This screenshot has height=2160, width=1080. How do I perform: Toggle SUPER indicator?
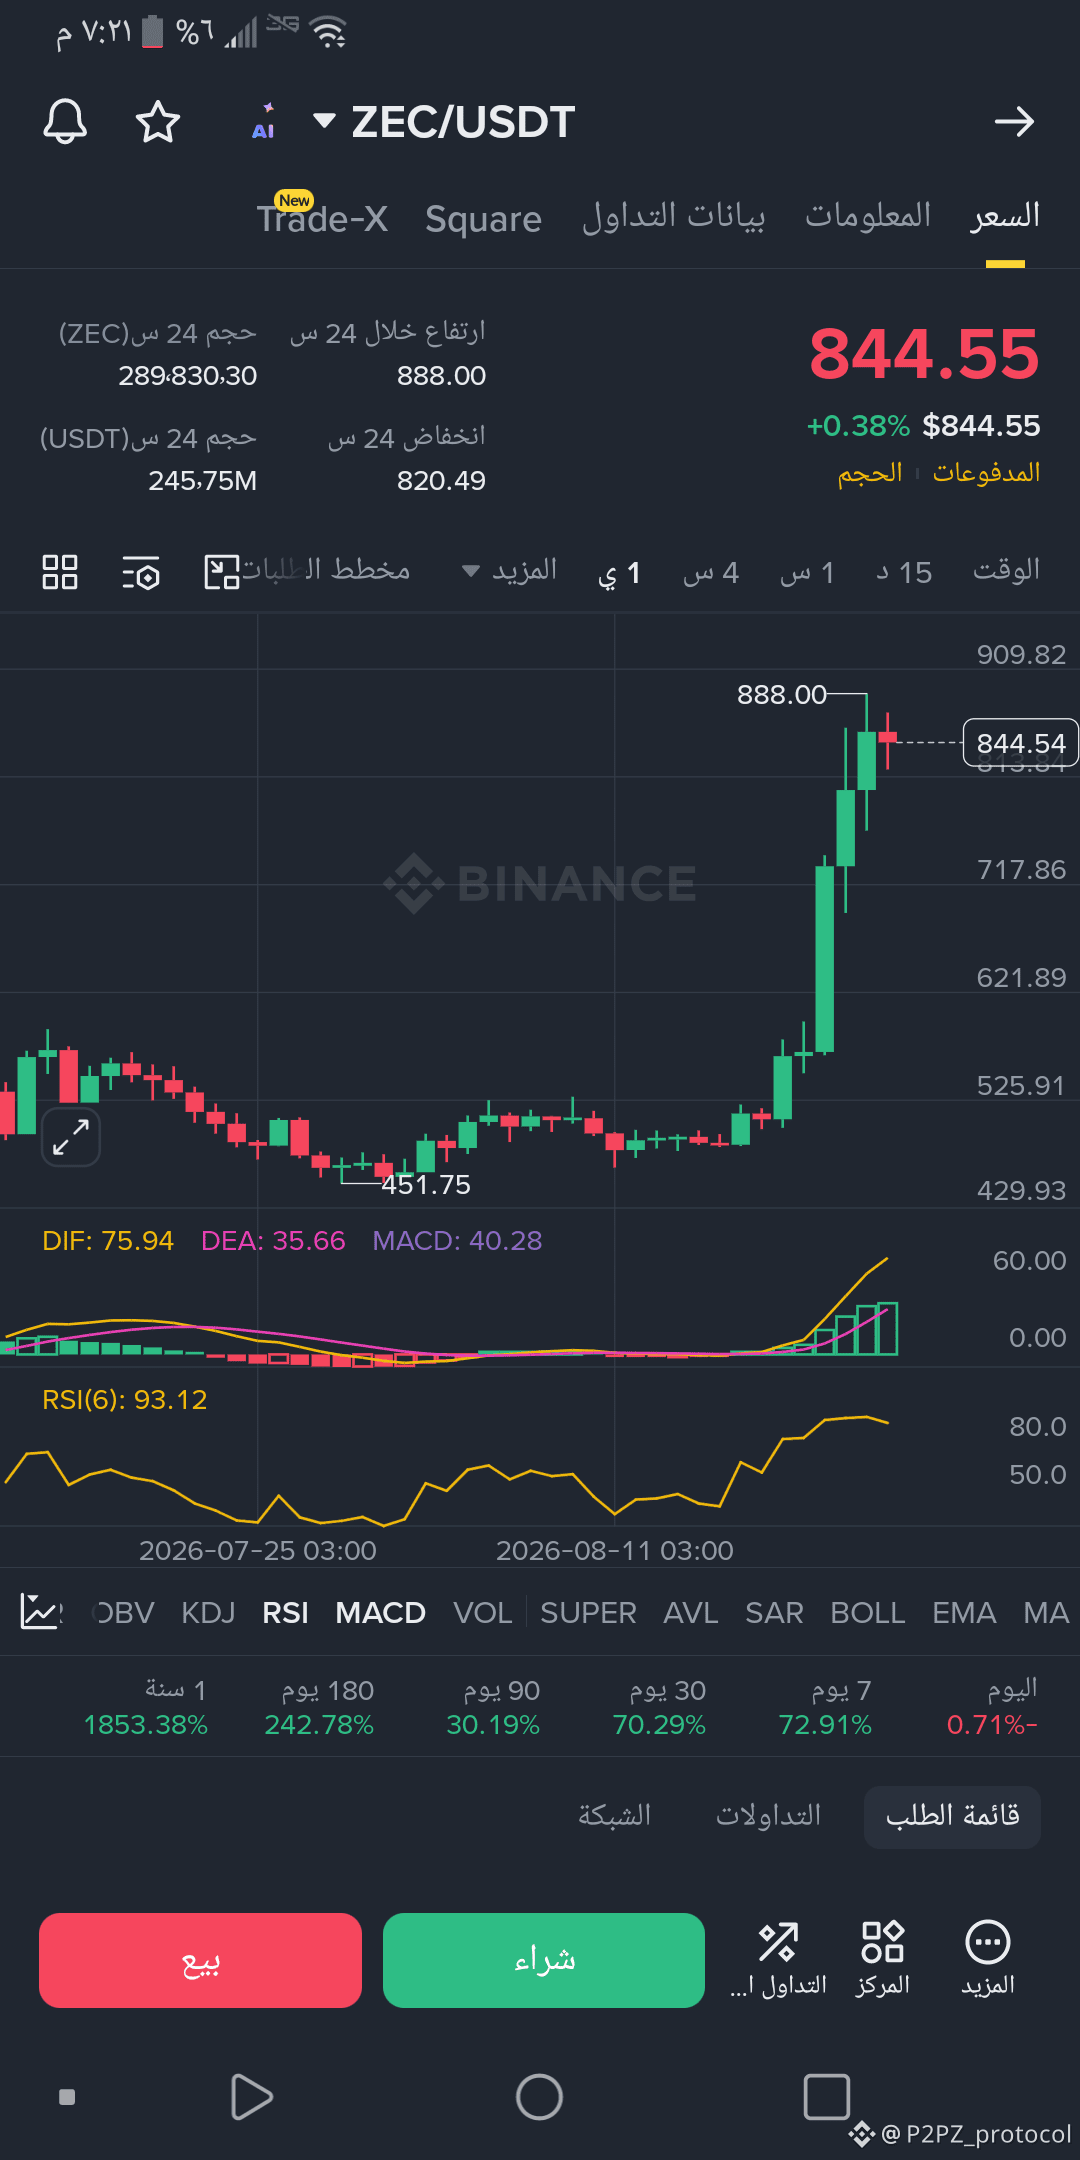tap(588, 1613)
